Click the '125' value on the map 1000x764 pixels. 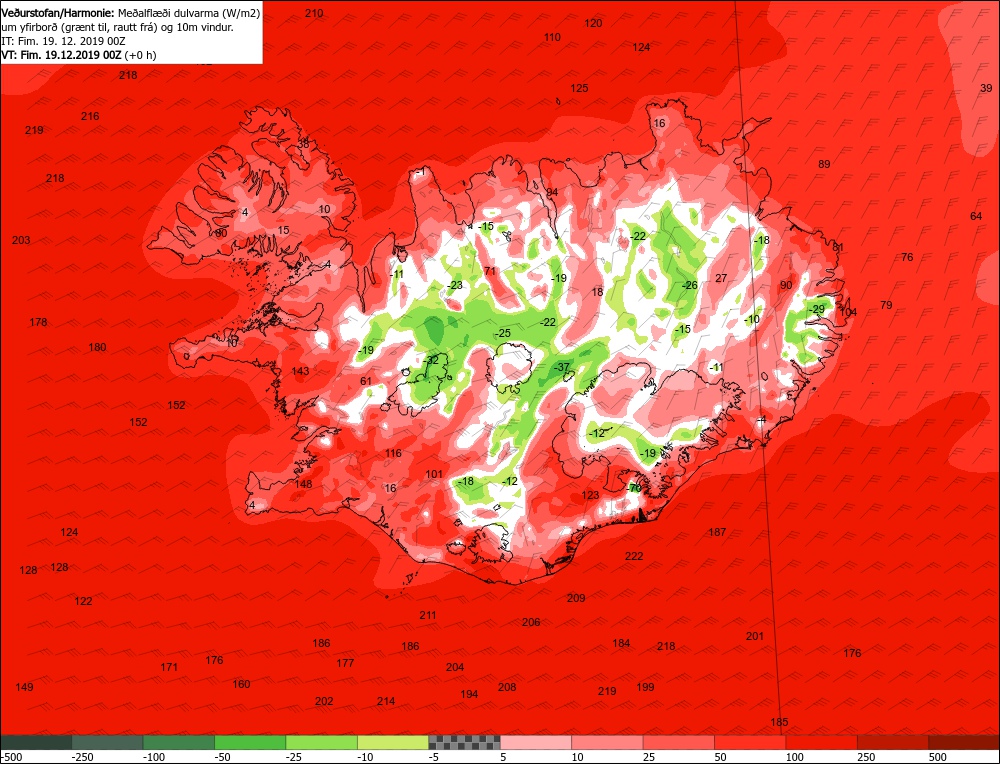tap(579, 88)
